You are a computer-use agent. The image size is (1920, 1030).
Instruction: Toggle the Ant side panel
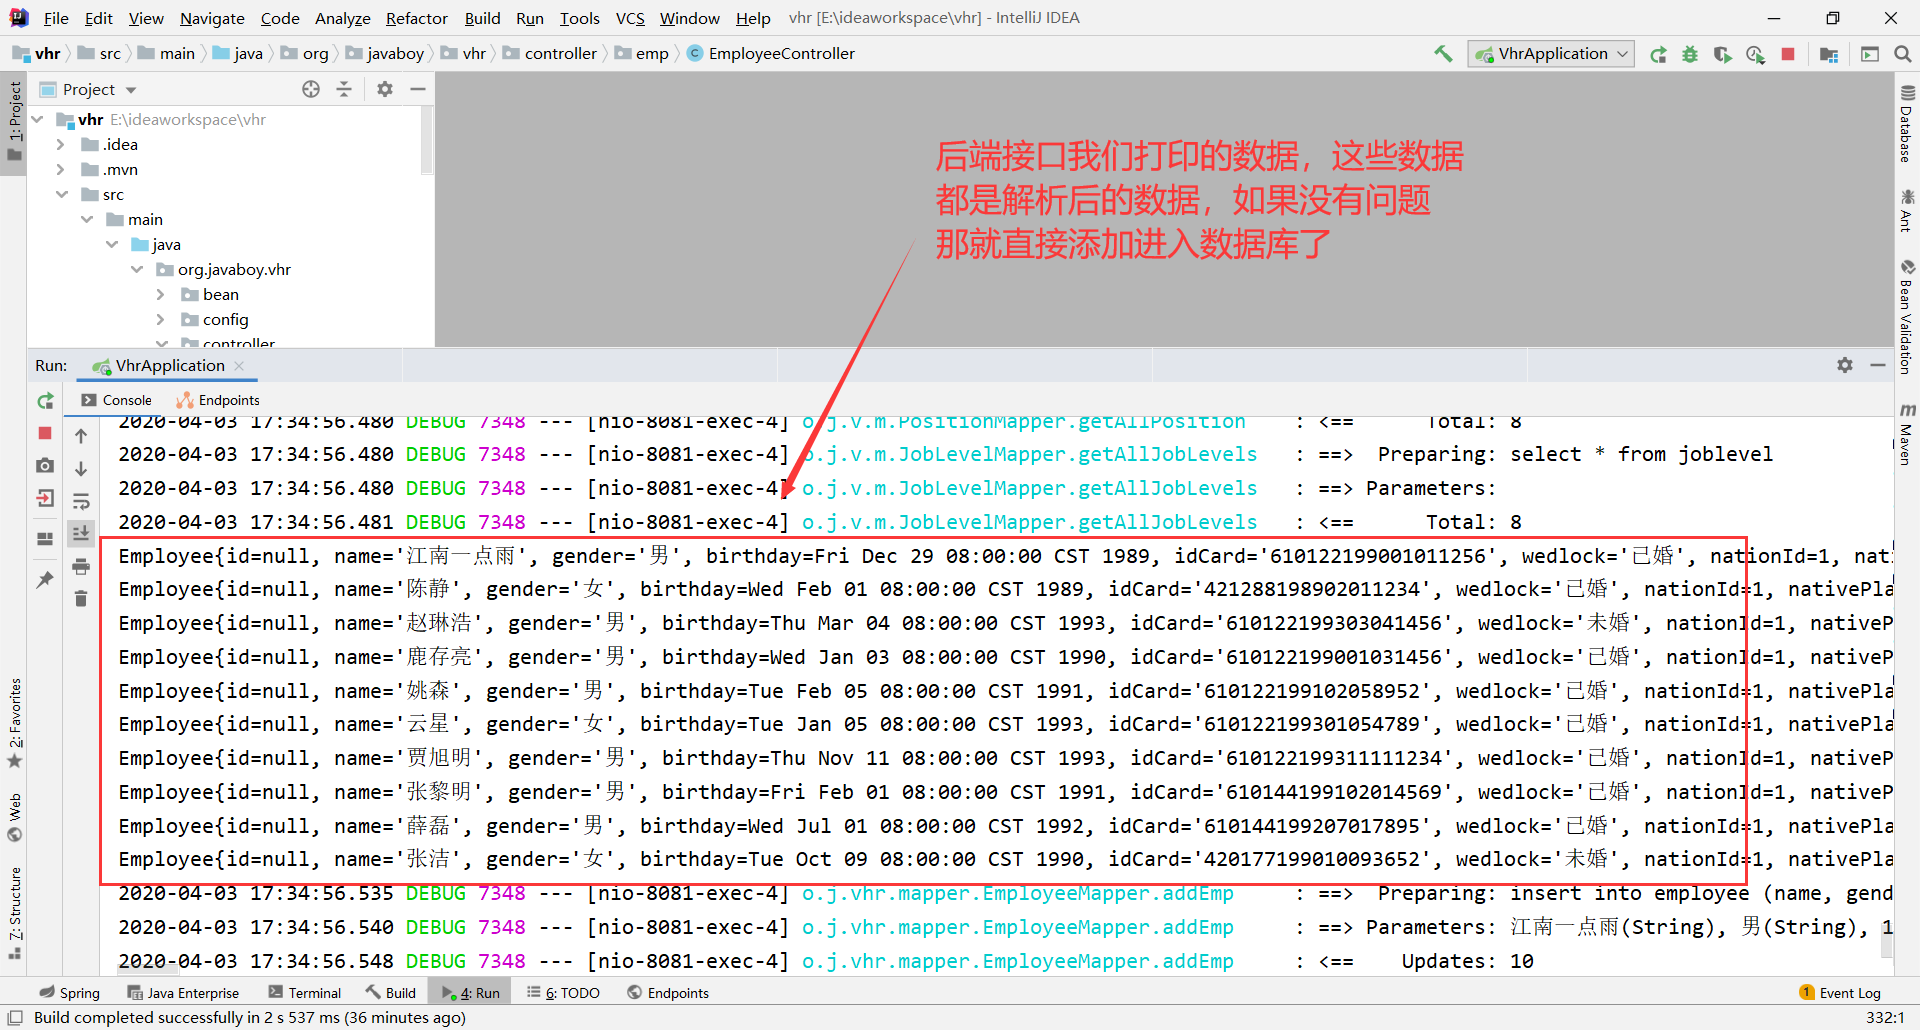pyautogui.click(x=1907, y=210)
